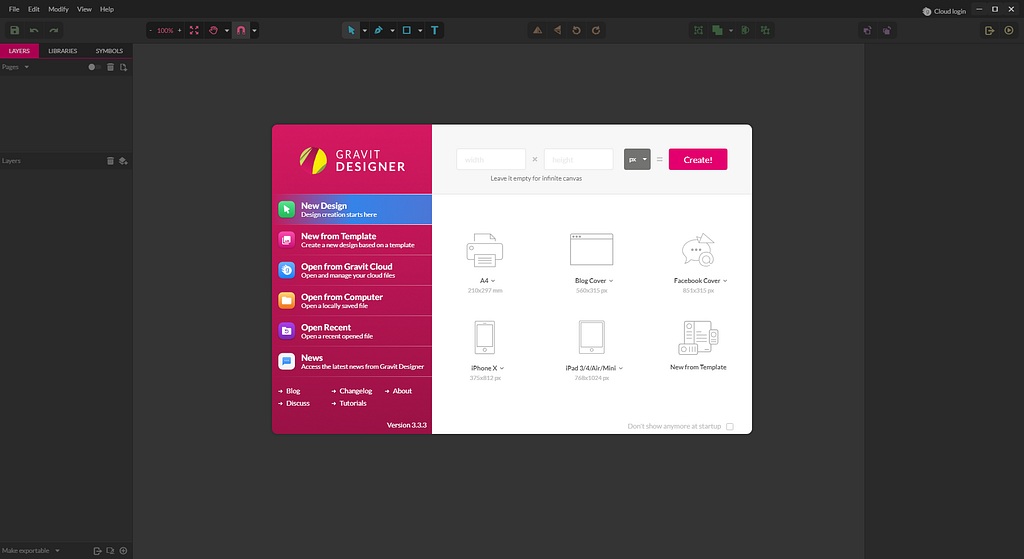
Task: Toggle the Pages panel switch
Action: [x=94, y=67]
